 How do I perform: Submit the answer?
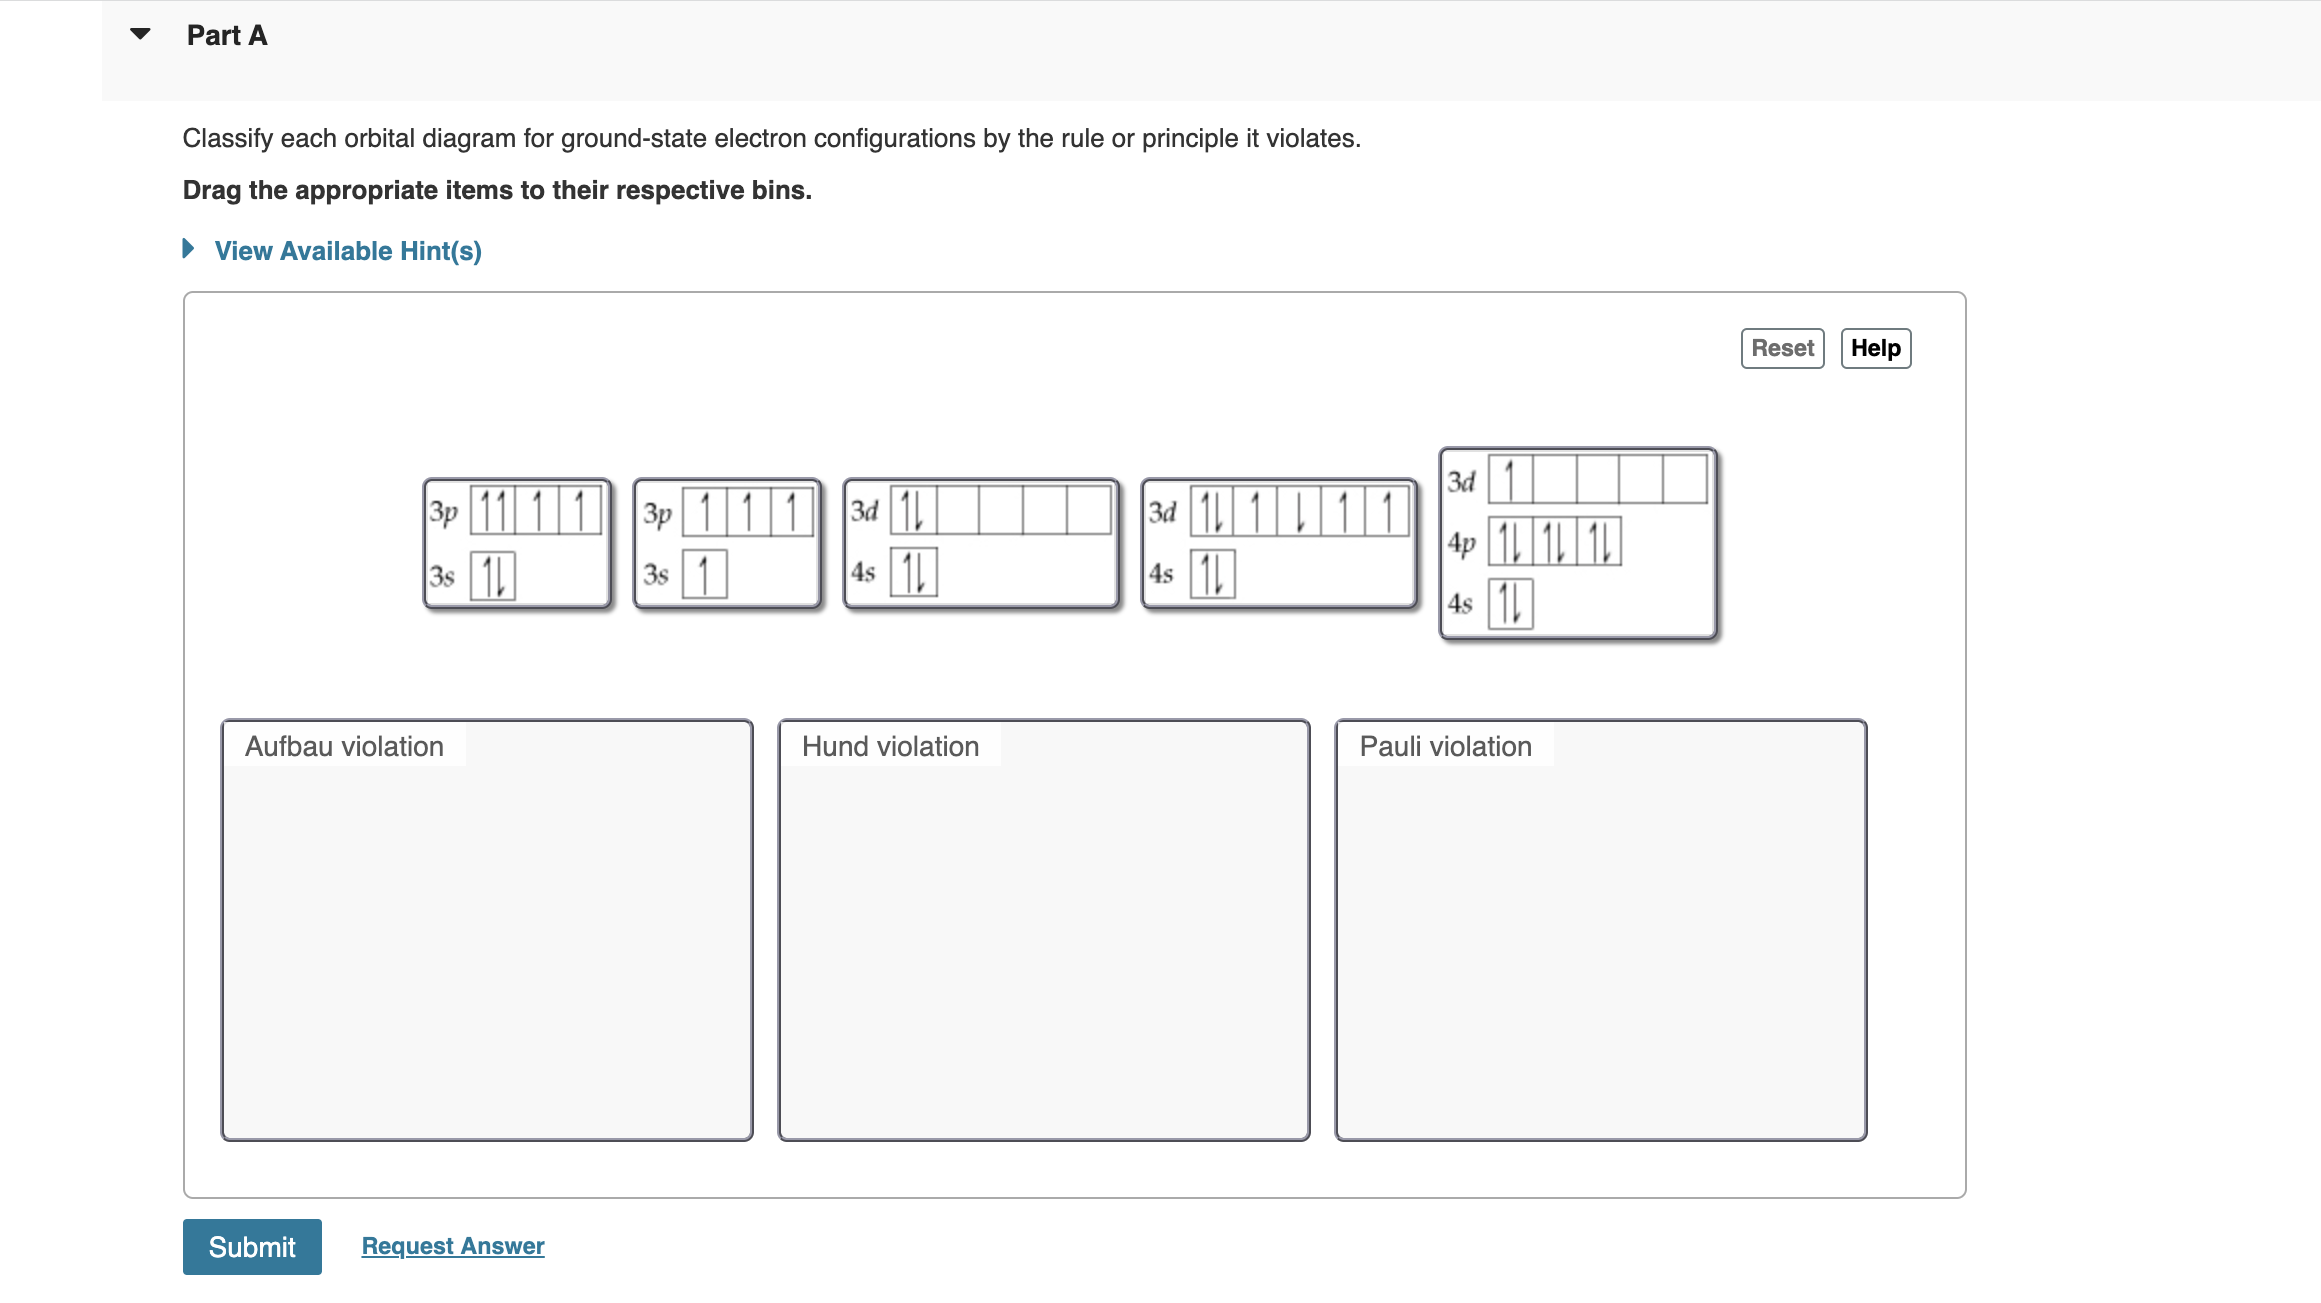(x=251, y=1247)
